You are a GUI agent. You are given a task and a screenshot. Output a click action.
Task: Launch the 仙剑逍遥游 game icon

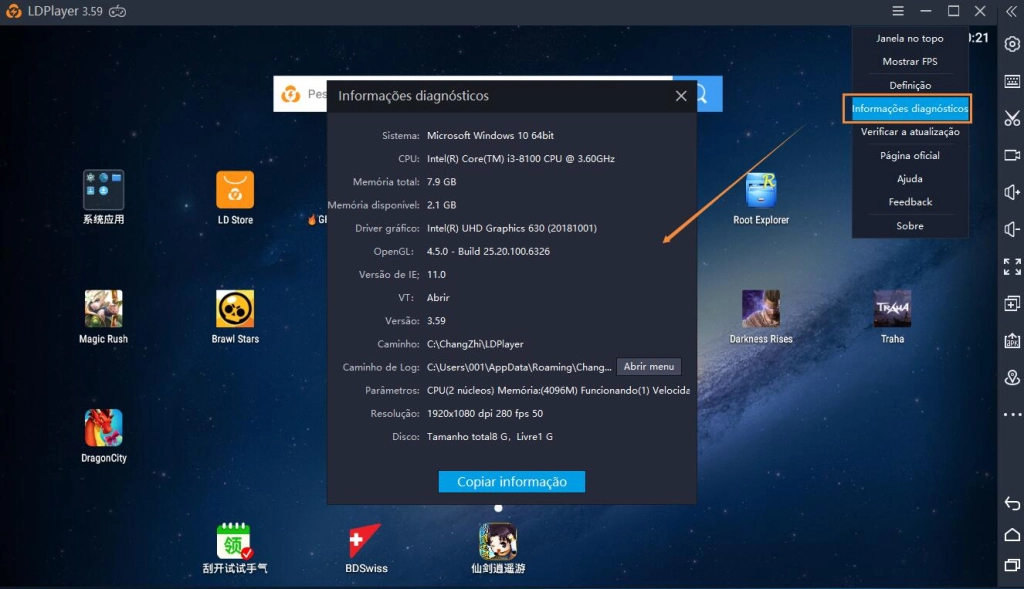click(x=498, y=548)
